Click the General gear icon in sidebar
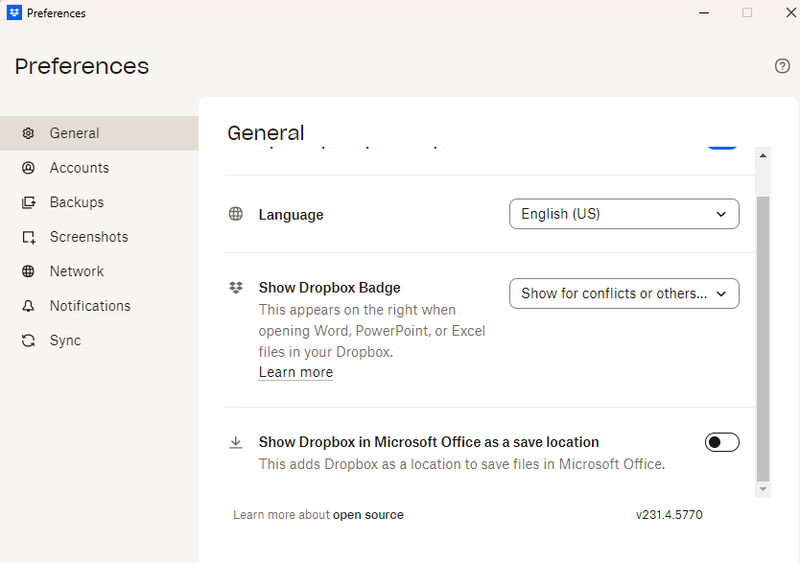Screen dimensions: 800x563 pyautogui.click(x=29, y=133)
